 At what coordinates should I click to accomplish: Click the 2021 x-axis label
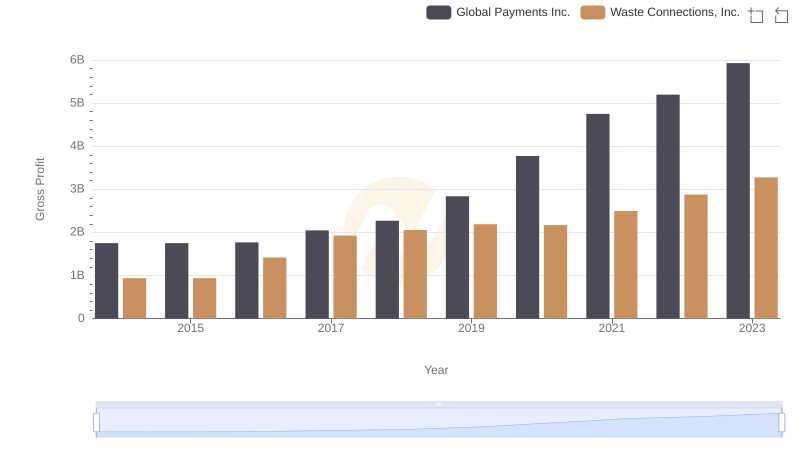pos(611,328)
